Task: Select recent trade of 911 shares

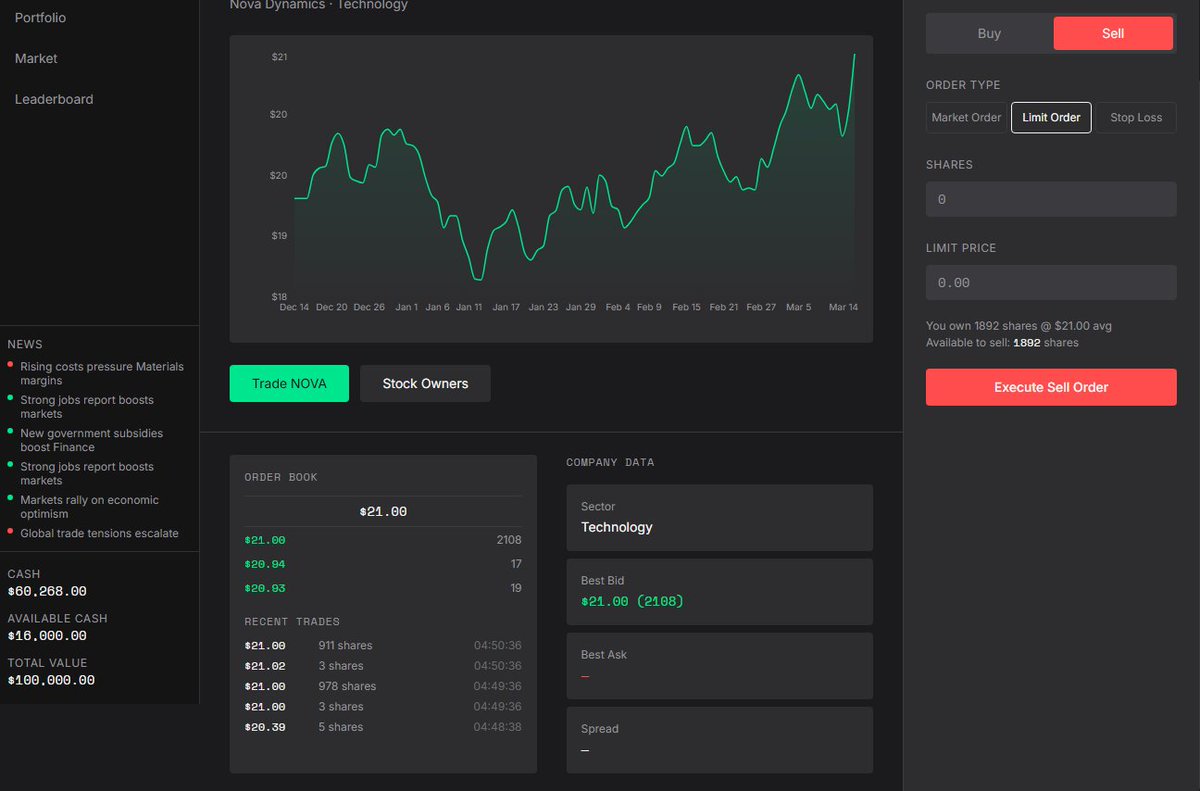Action: [383, 645]
